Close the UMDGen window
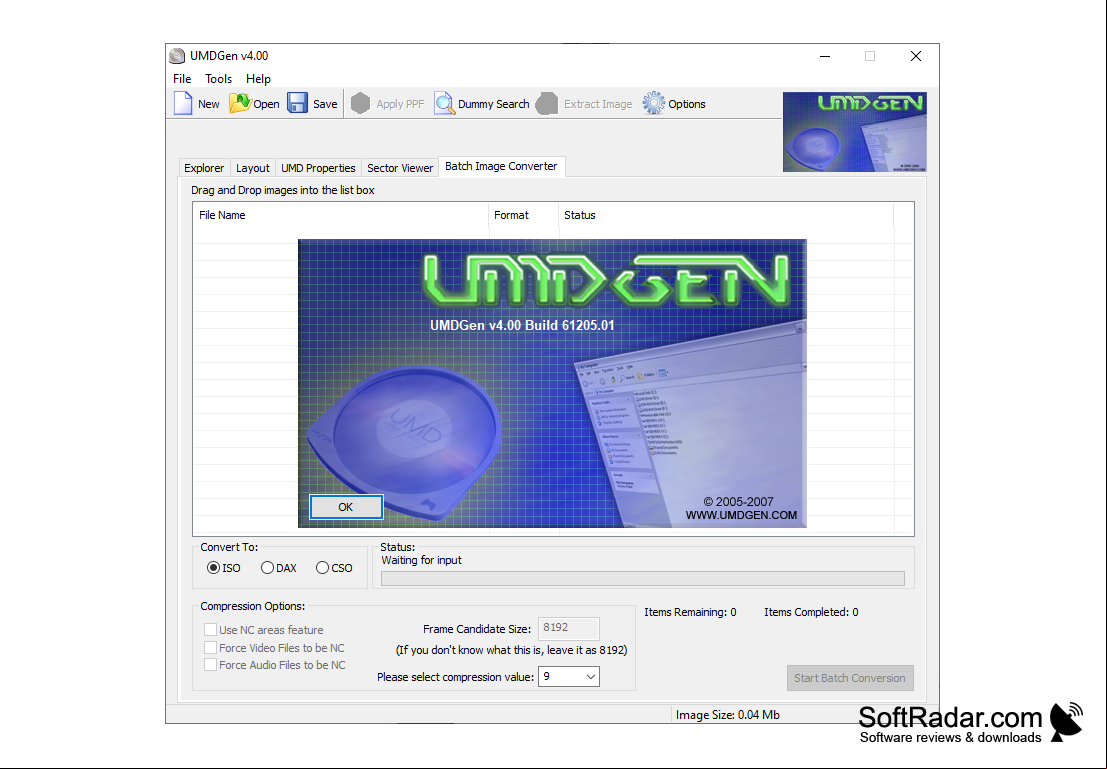The height and width of the screenshot is (769, 1107). tap(916, 56)
